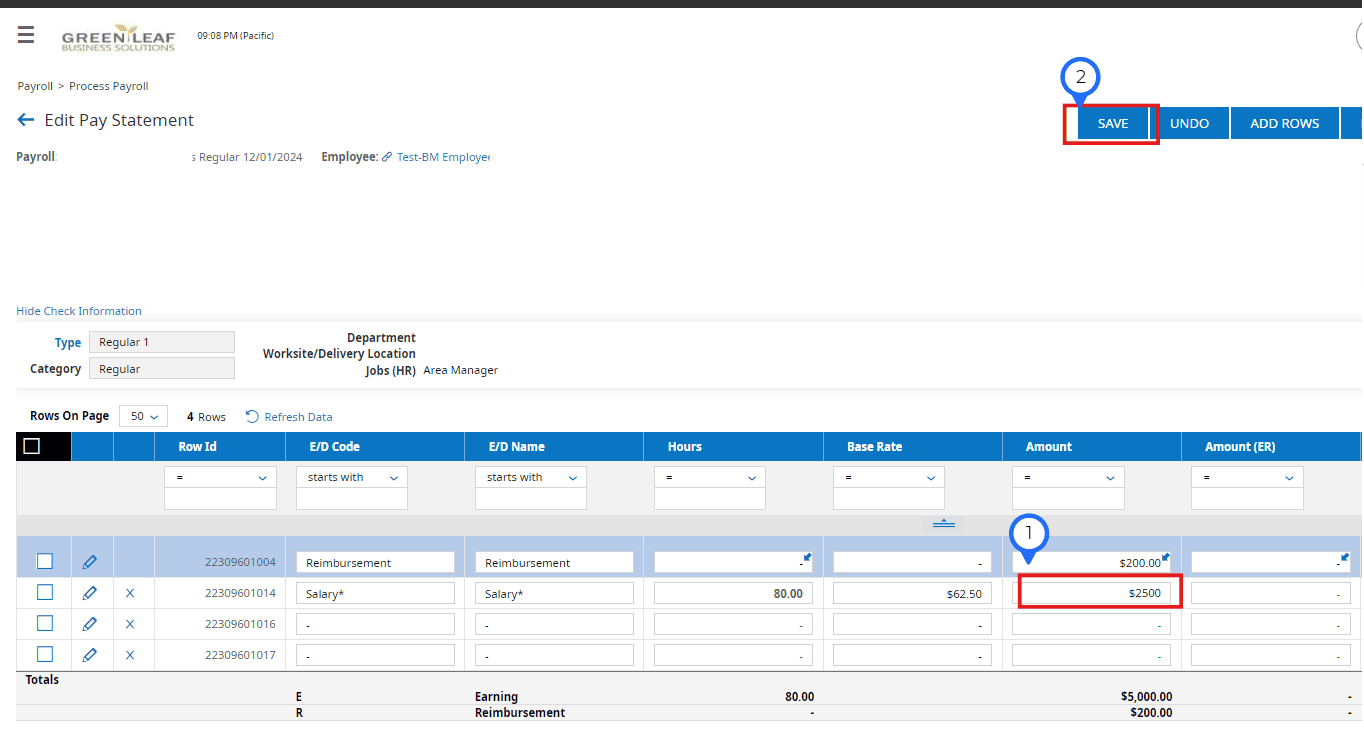The height and width of the screenshot is (750, 1364).
Task: Click the ADD ROWS button
Action: tap(1285, 123)
